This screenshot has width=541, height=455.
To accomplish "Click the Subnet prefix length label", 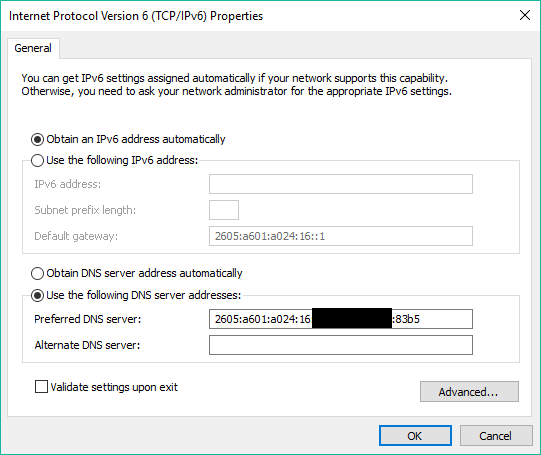I will coord(85,210).
